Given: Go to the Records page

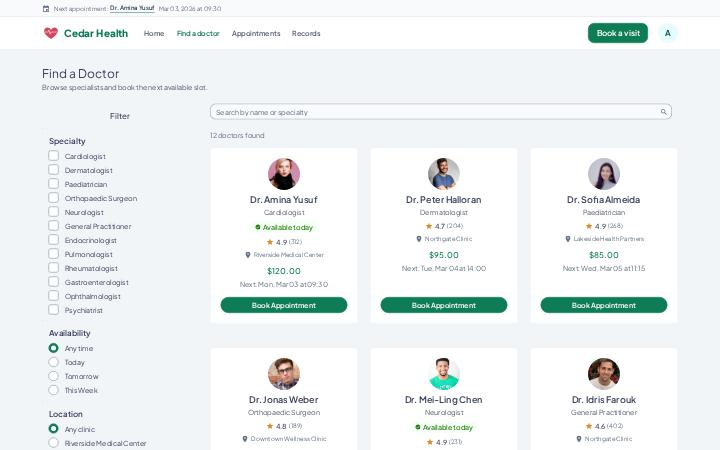Looking at the screenshot, I should pos(306,34).
